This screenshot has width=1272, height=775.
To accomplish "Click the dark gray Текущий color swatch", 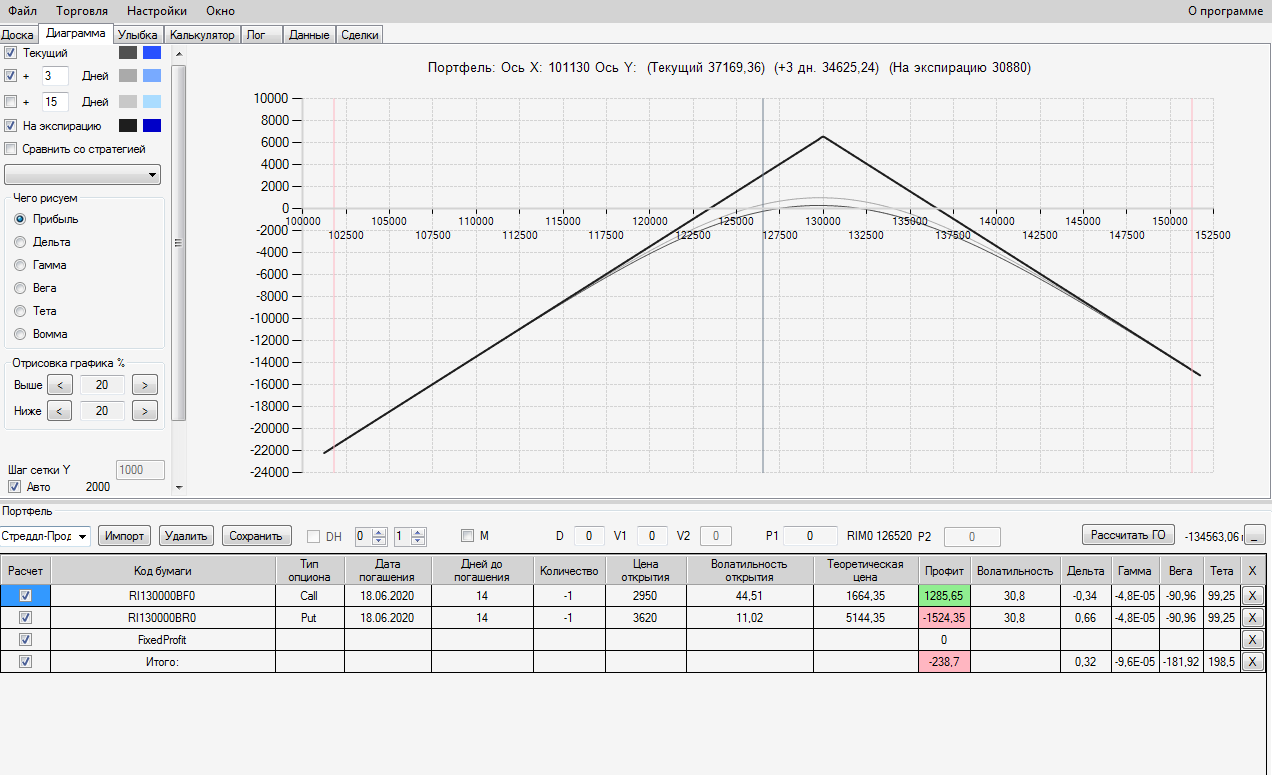I will tap(128, 52).
